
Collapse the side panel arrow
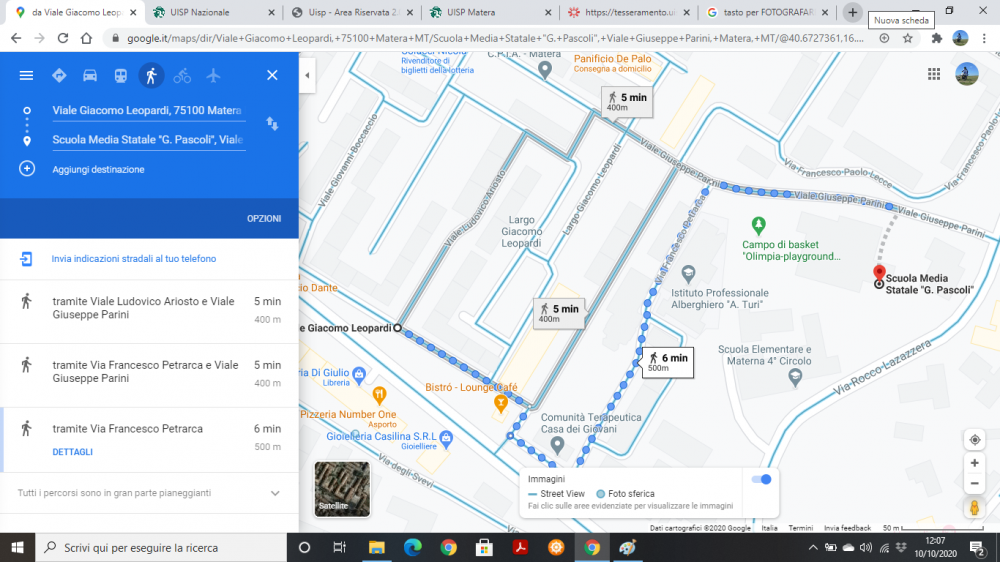pyautogui.click(x=308, y=75)
